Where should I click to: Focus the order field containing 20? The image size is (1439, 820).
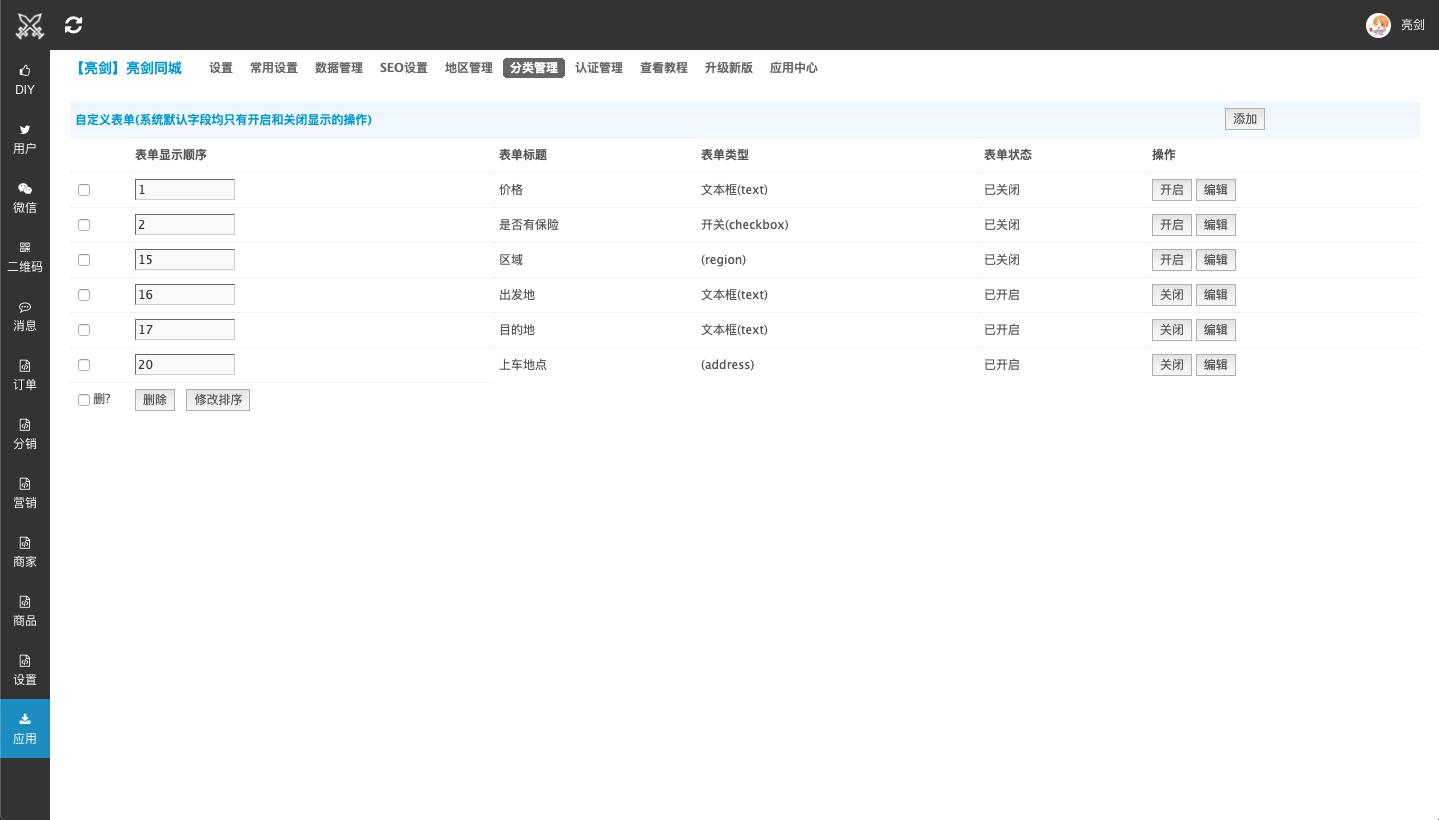(x=185, y=365)
